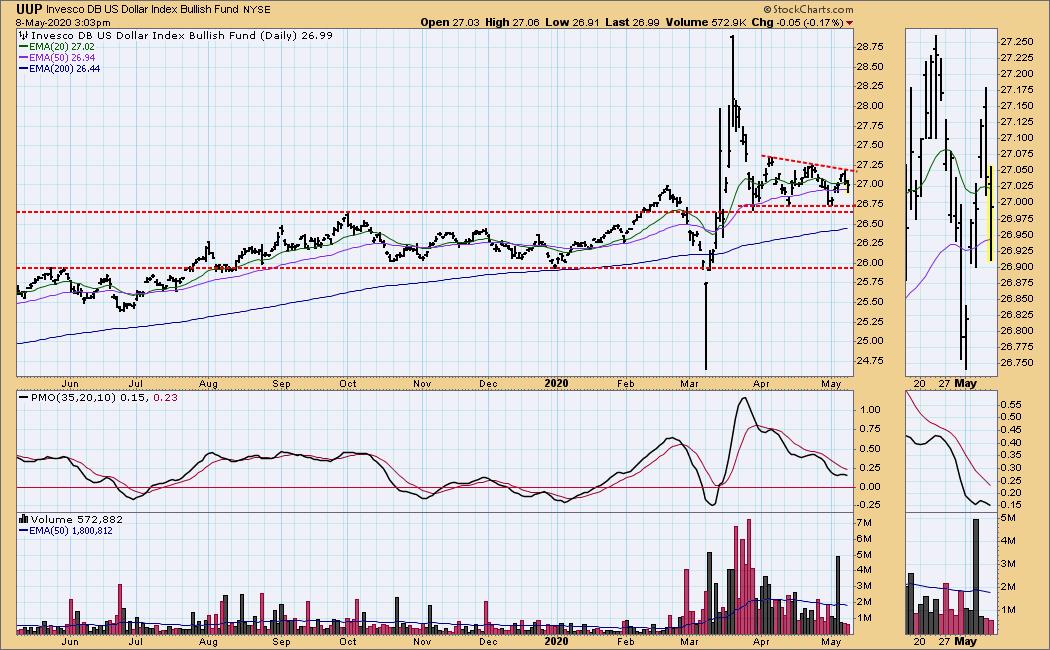The height and width of the screenshot is (650, 1050).
Task: Click the 28.50 price axis label
Action: (x=869, y=66)
